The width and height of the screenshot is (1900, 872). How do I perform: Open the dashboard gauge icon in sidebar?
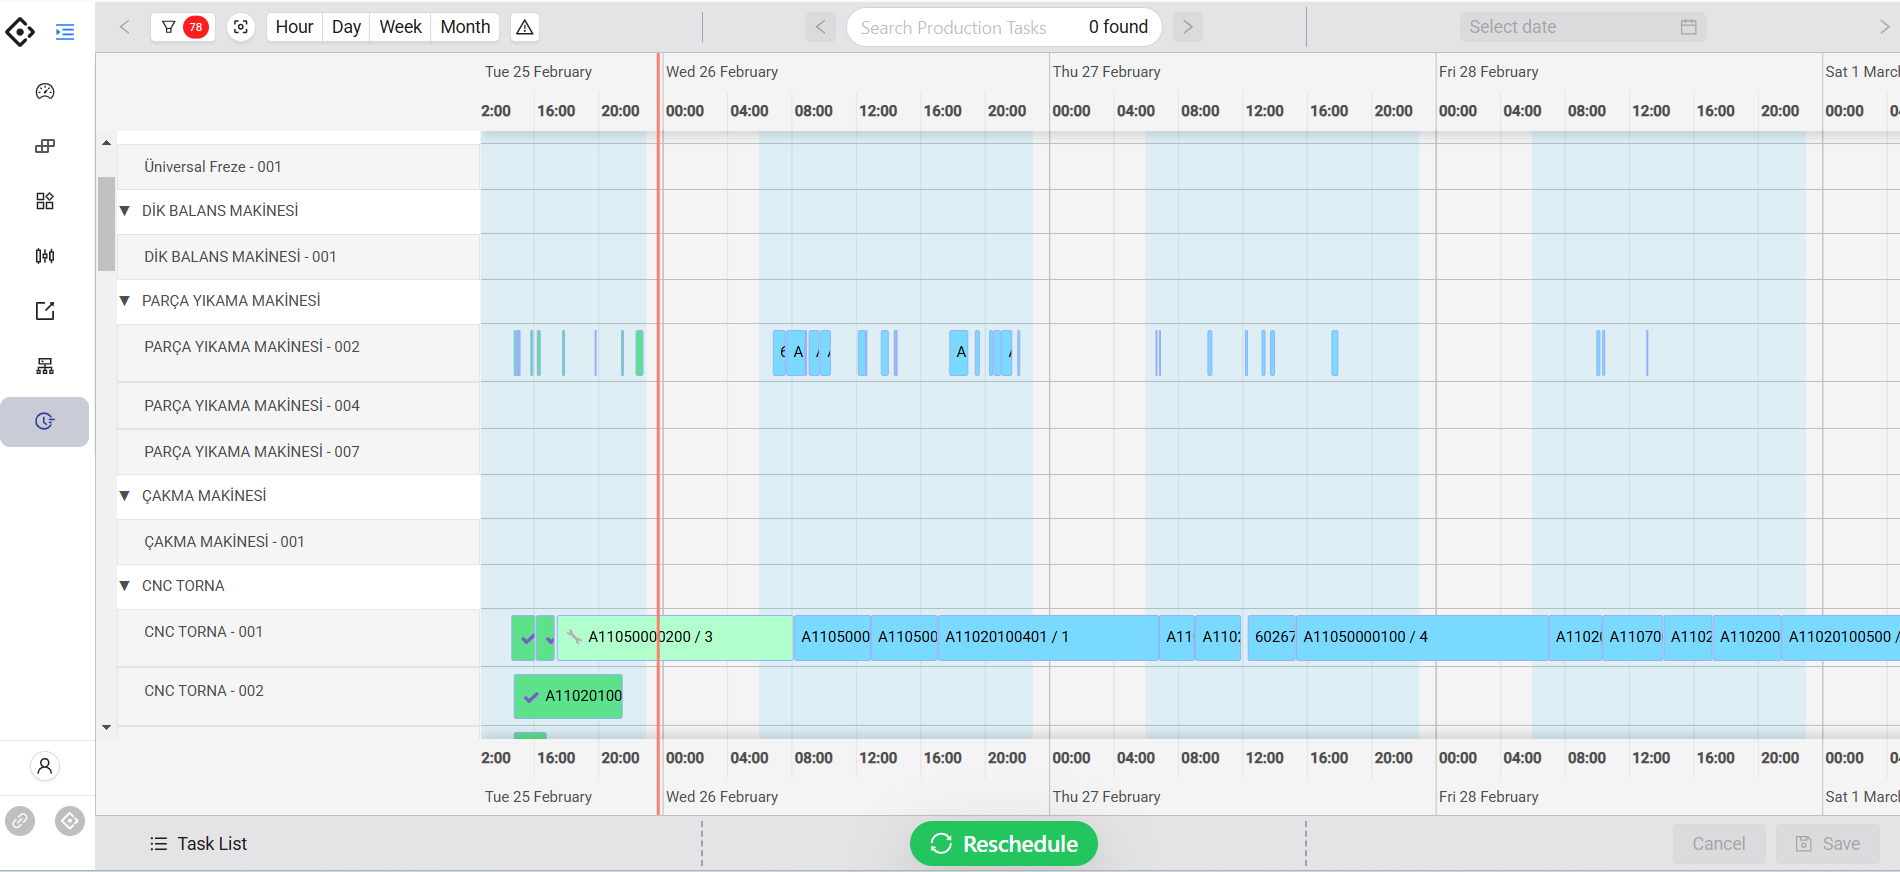[x=45, y=91]
